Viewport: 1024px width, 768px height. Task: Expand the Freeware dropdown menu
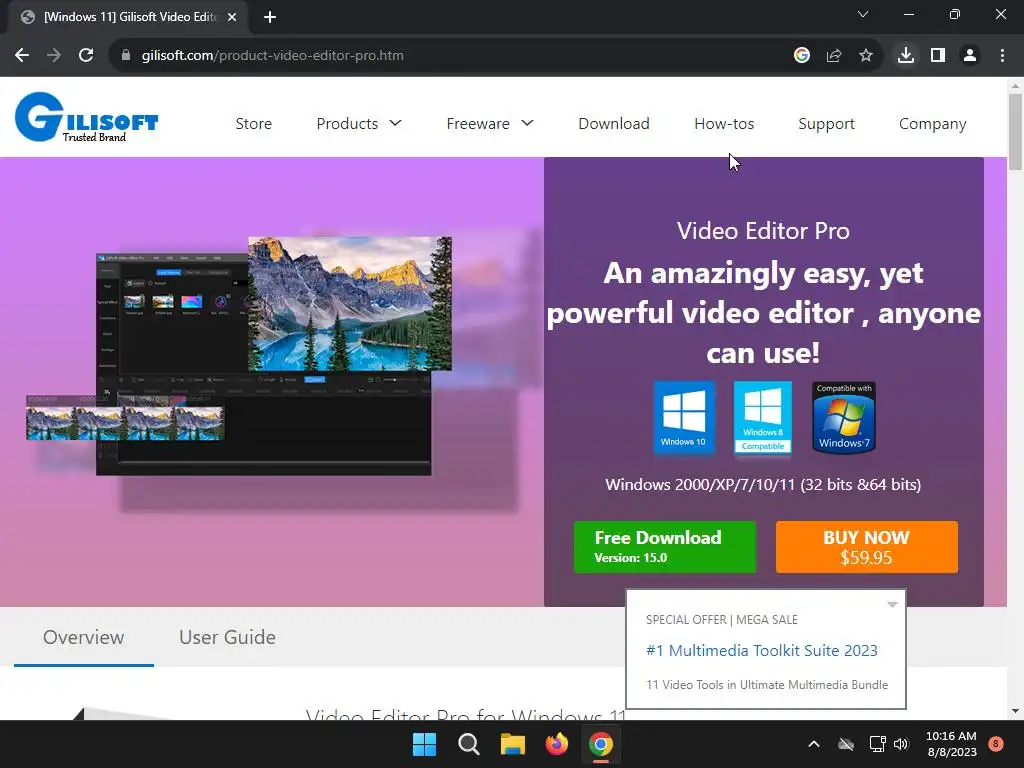pos(490,123)
